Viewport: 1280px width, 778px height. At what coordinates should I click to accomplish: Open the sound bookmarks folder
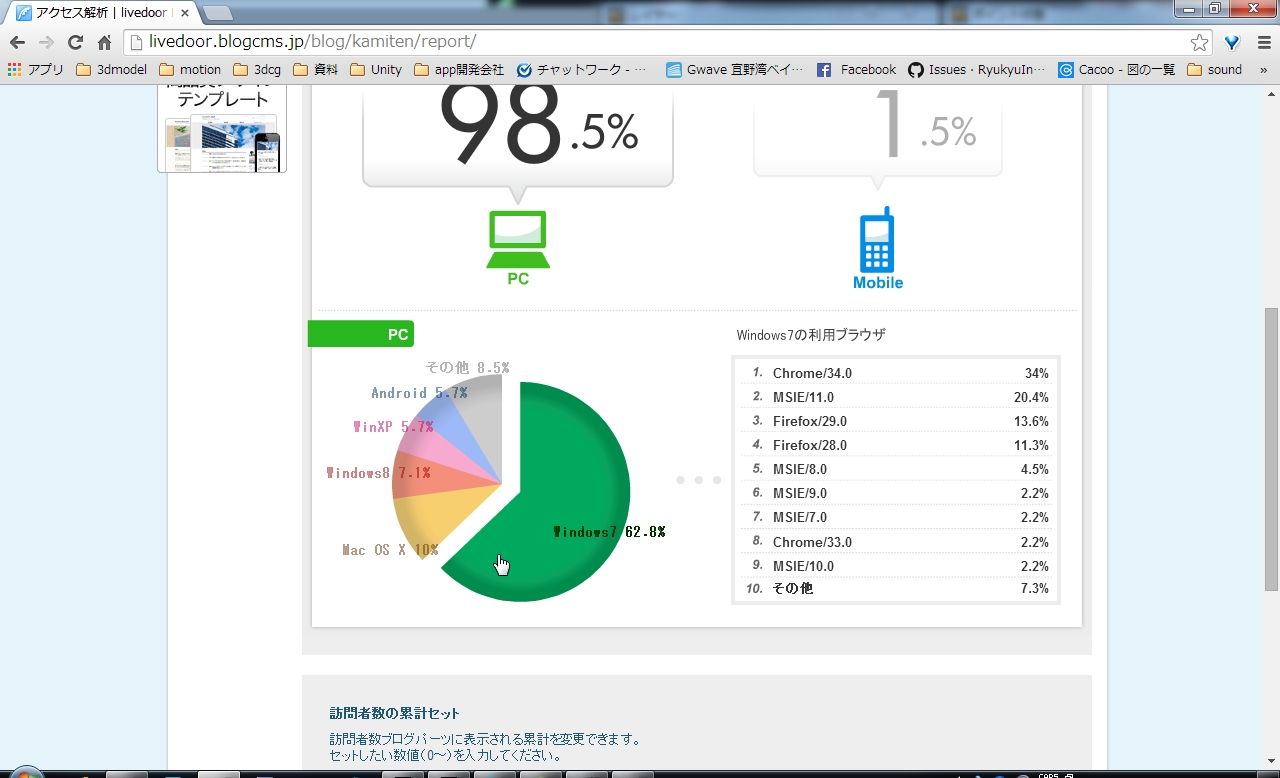click(1214, 70)
